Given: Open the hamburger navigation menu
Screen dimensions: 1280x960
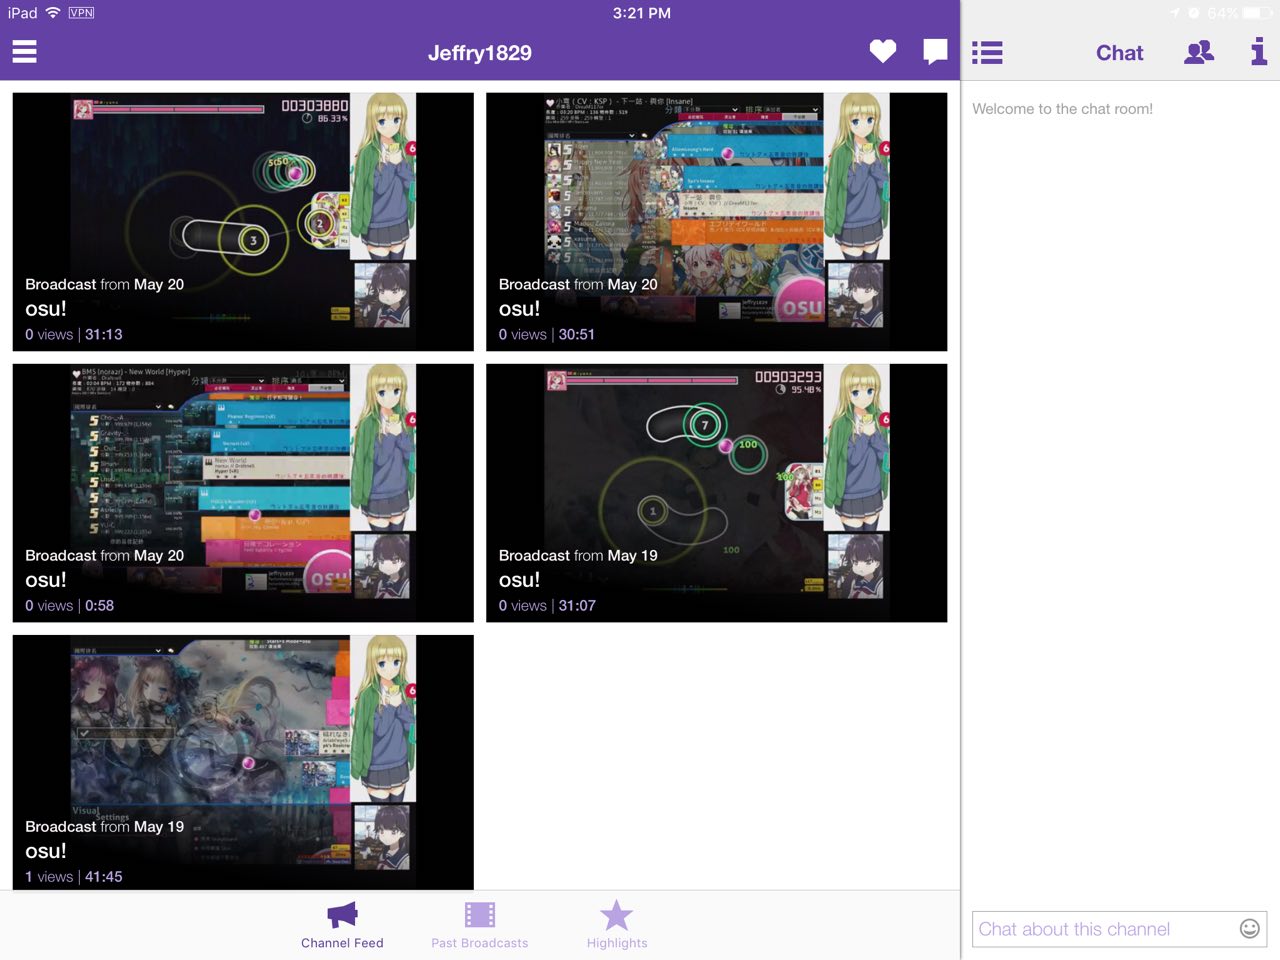Looking at the screenshot, I should (x=24, y=52).
